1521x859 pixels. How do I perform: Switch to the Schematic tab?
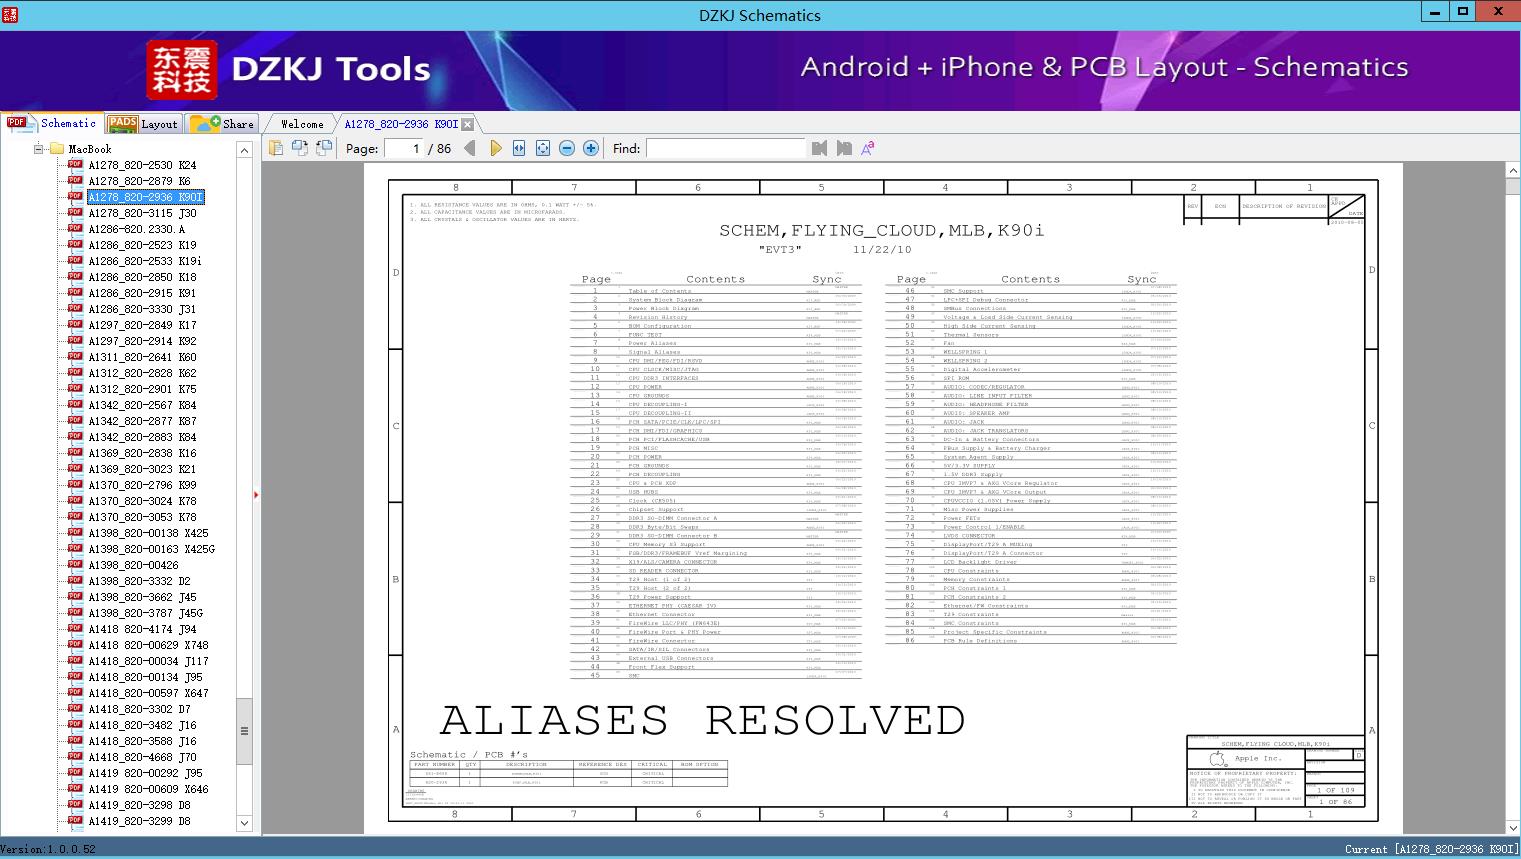pos(52,123)
